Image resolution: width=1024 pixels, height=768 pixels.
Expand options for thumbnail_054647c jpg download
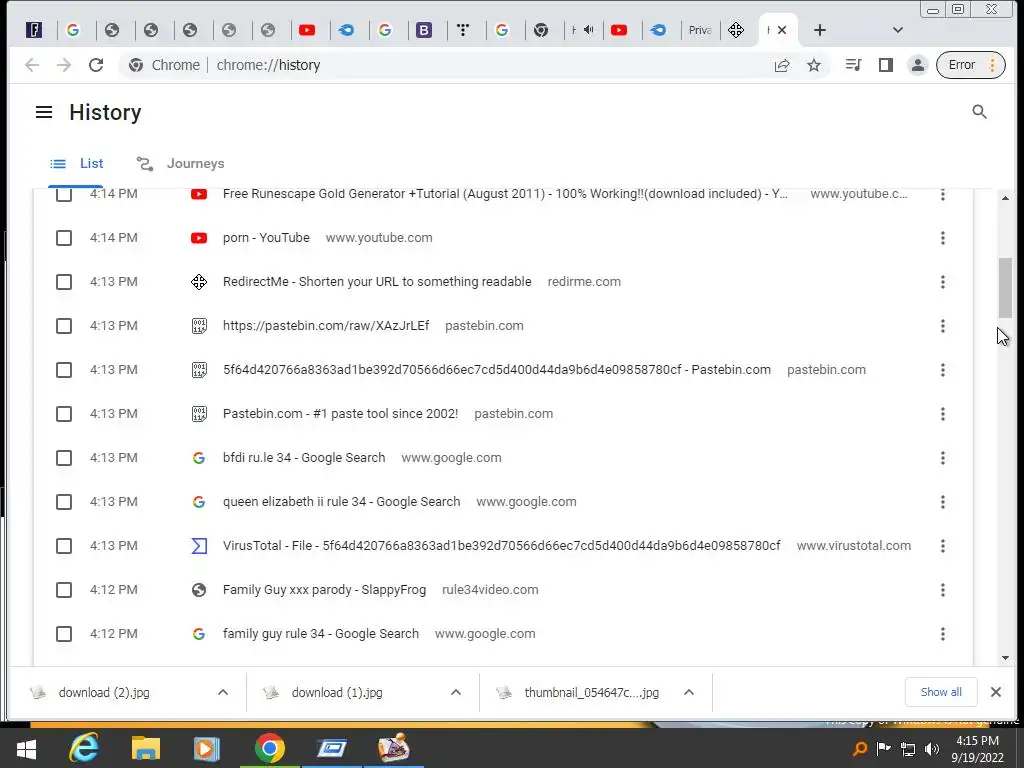[688, 692]
